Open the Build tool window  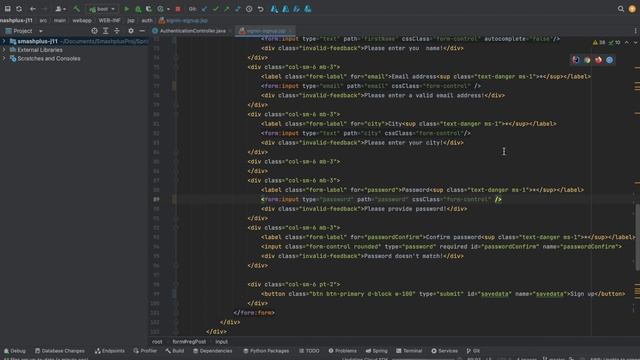tap(175, 351)
